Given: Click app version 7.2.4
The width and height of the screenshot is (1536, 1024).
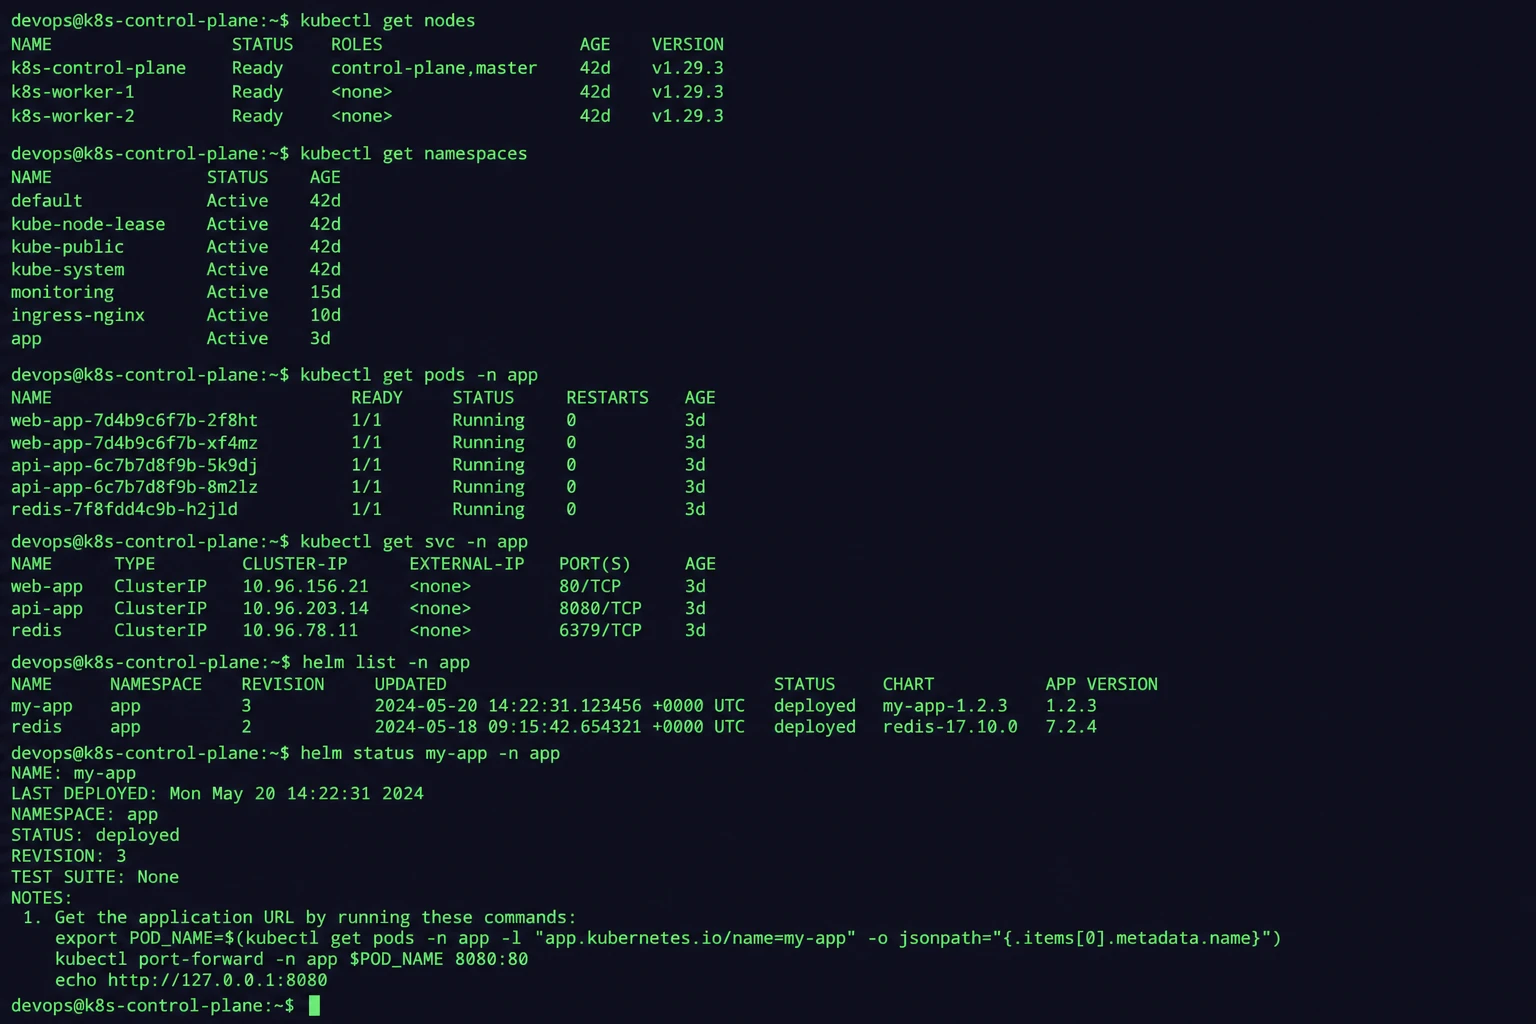Looking at the screenshot, I should (1071, 727).
